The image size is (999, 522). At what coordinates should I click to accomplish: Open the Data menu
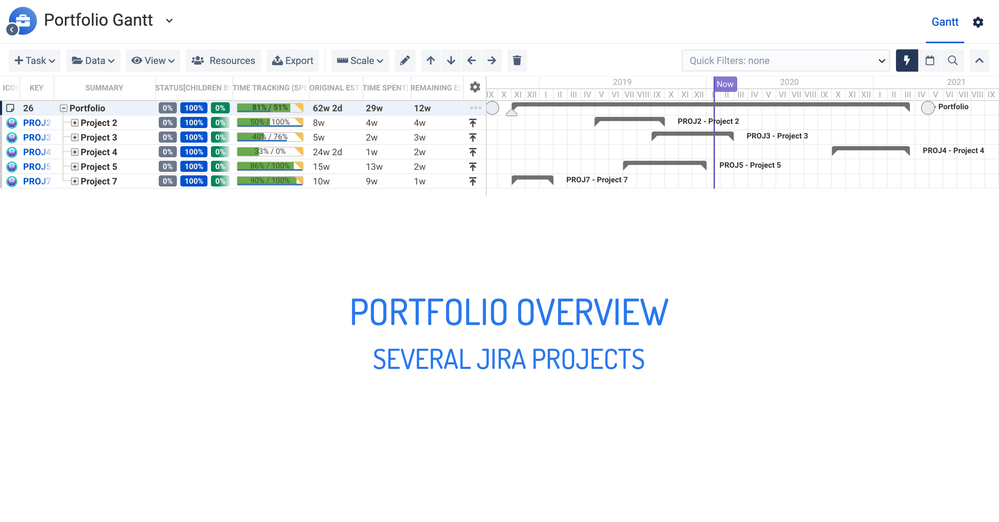pyautogui.click(x=93, y=61)
